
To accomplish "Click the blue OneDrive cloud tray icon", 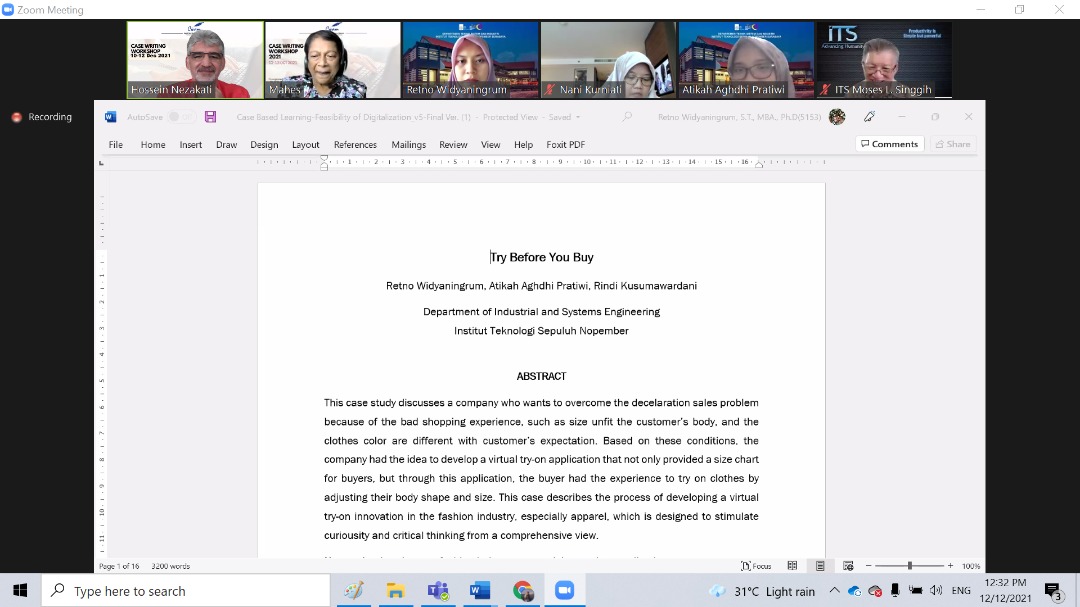I will pyautogui.click(x=855, y=590).
